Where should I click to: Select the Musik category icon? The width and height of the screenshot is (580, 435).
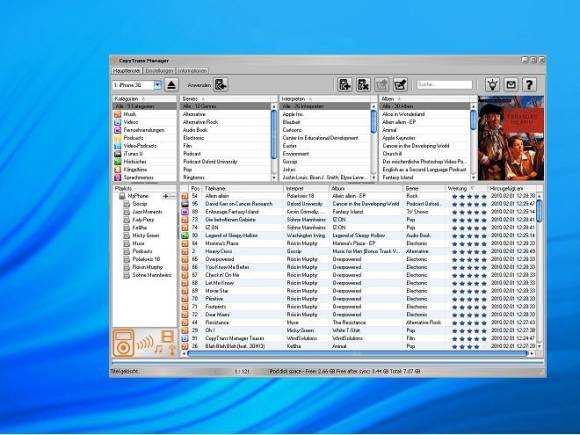[118, 114]
